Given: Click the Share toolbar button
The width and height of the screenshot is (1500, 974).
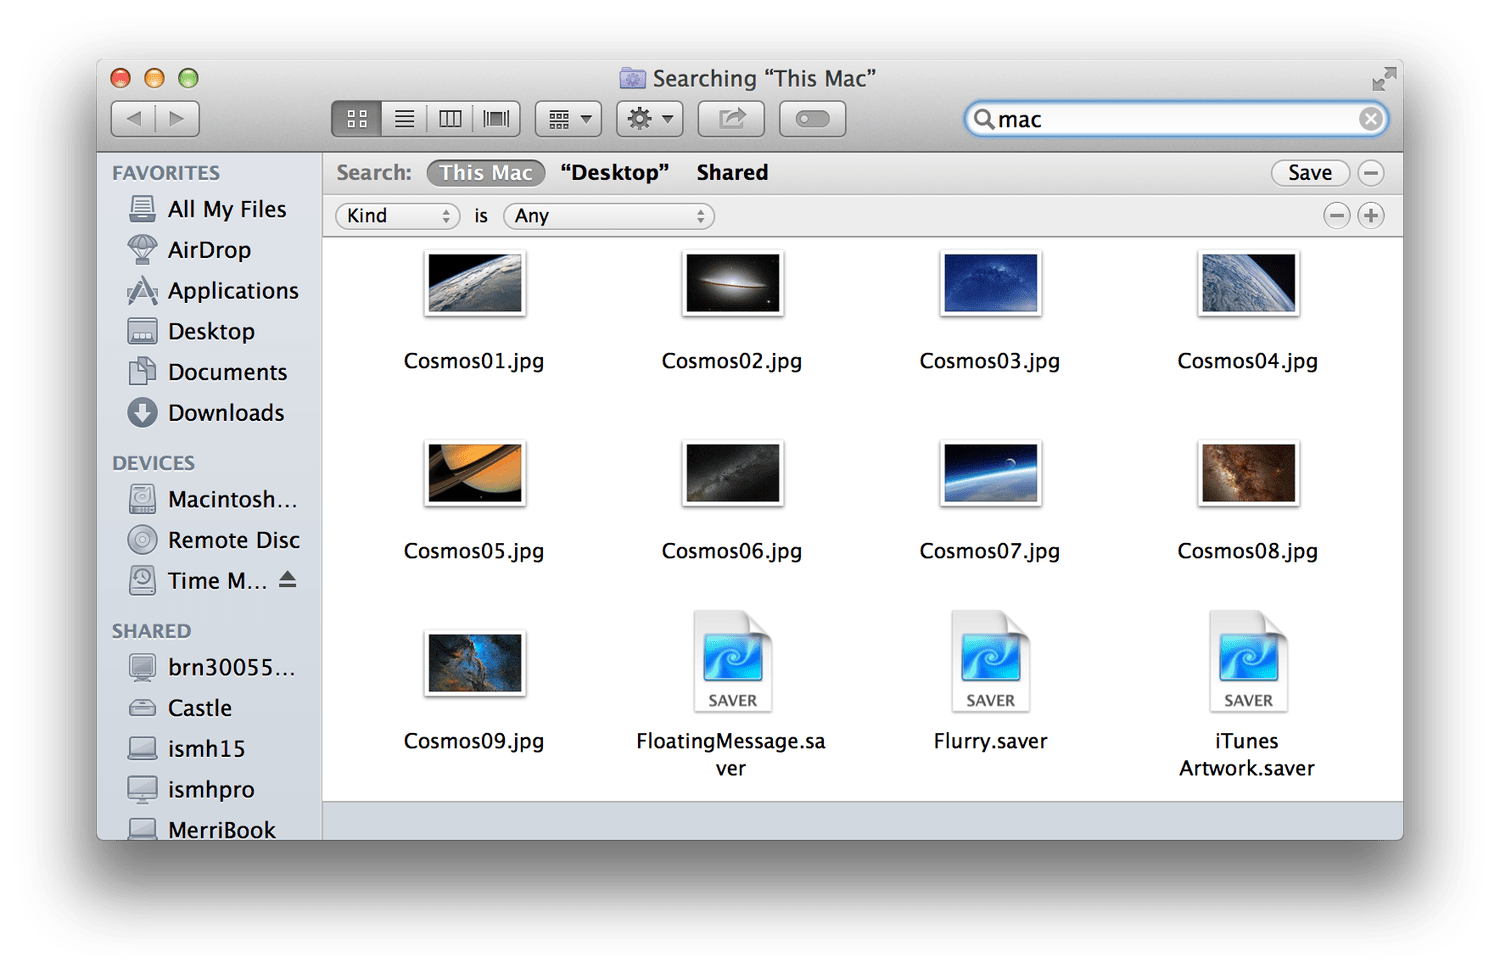Looking at the screenshot, I should point(731,119).
